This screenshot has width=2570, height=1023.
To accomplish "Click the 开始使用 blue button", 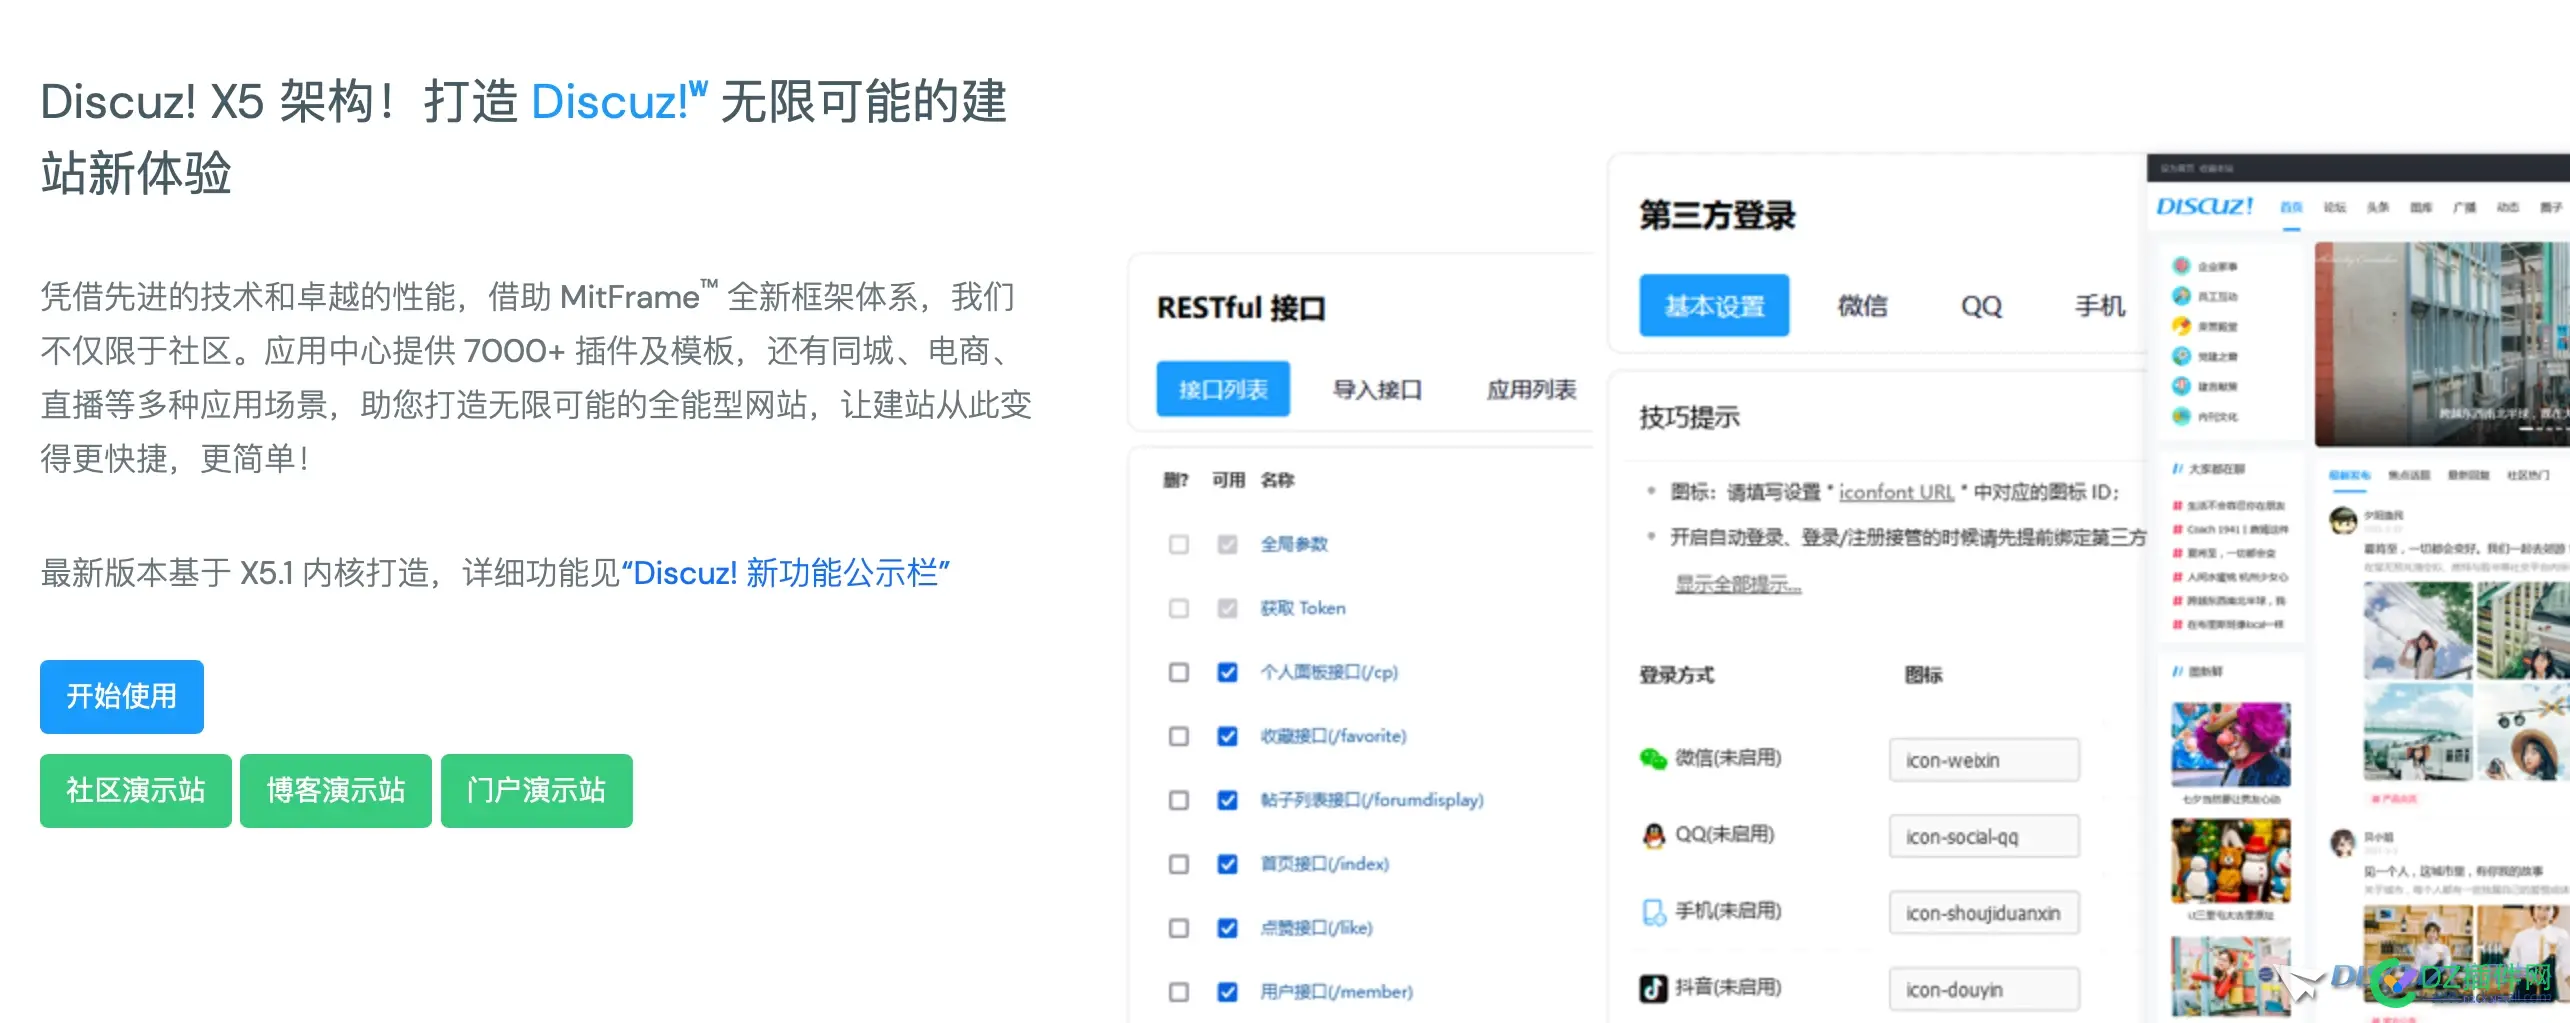I will 121,697.
